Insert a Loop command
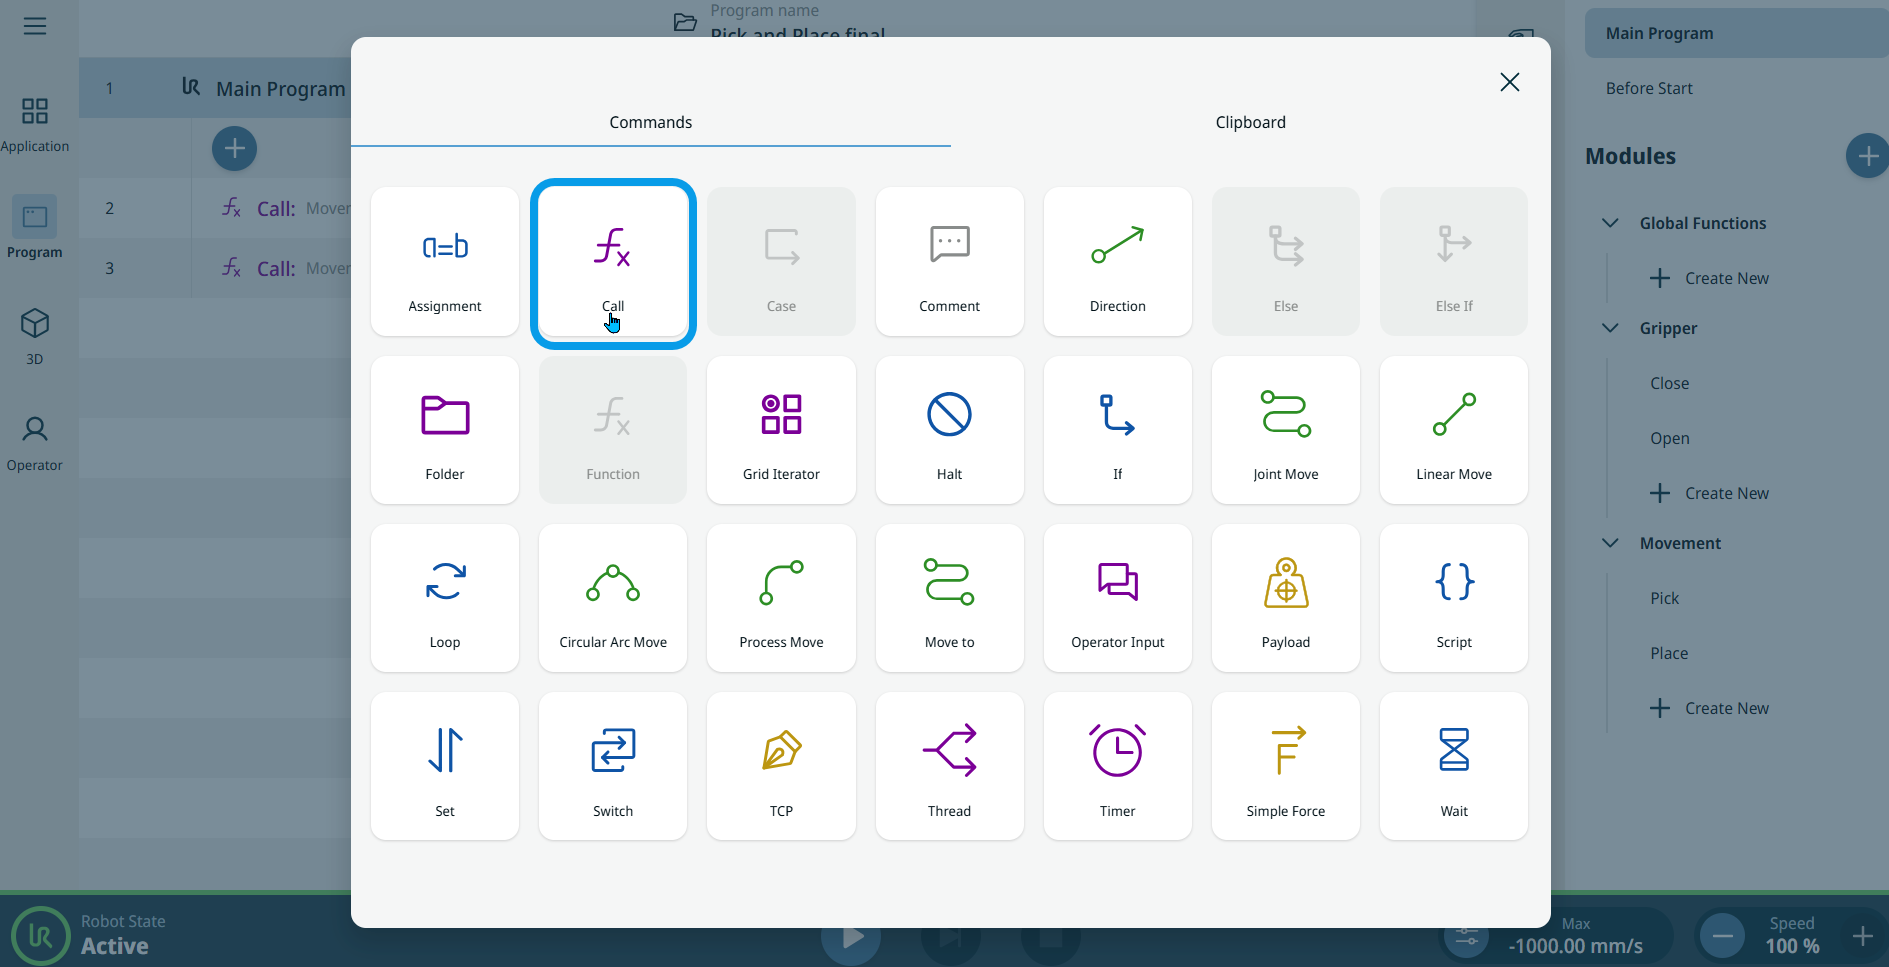 445,598
